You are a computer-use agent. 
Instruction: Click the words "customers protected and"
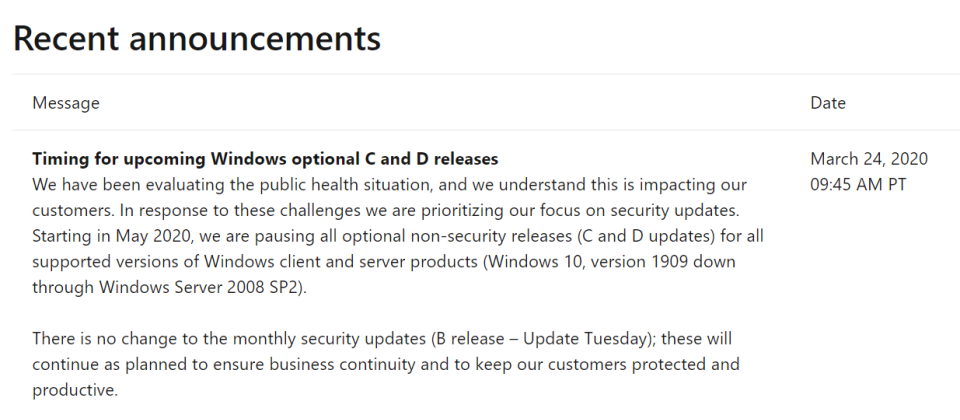click(643, 364)
